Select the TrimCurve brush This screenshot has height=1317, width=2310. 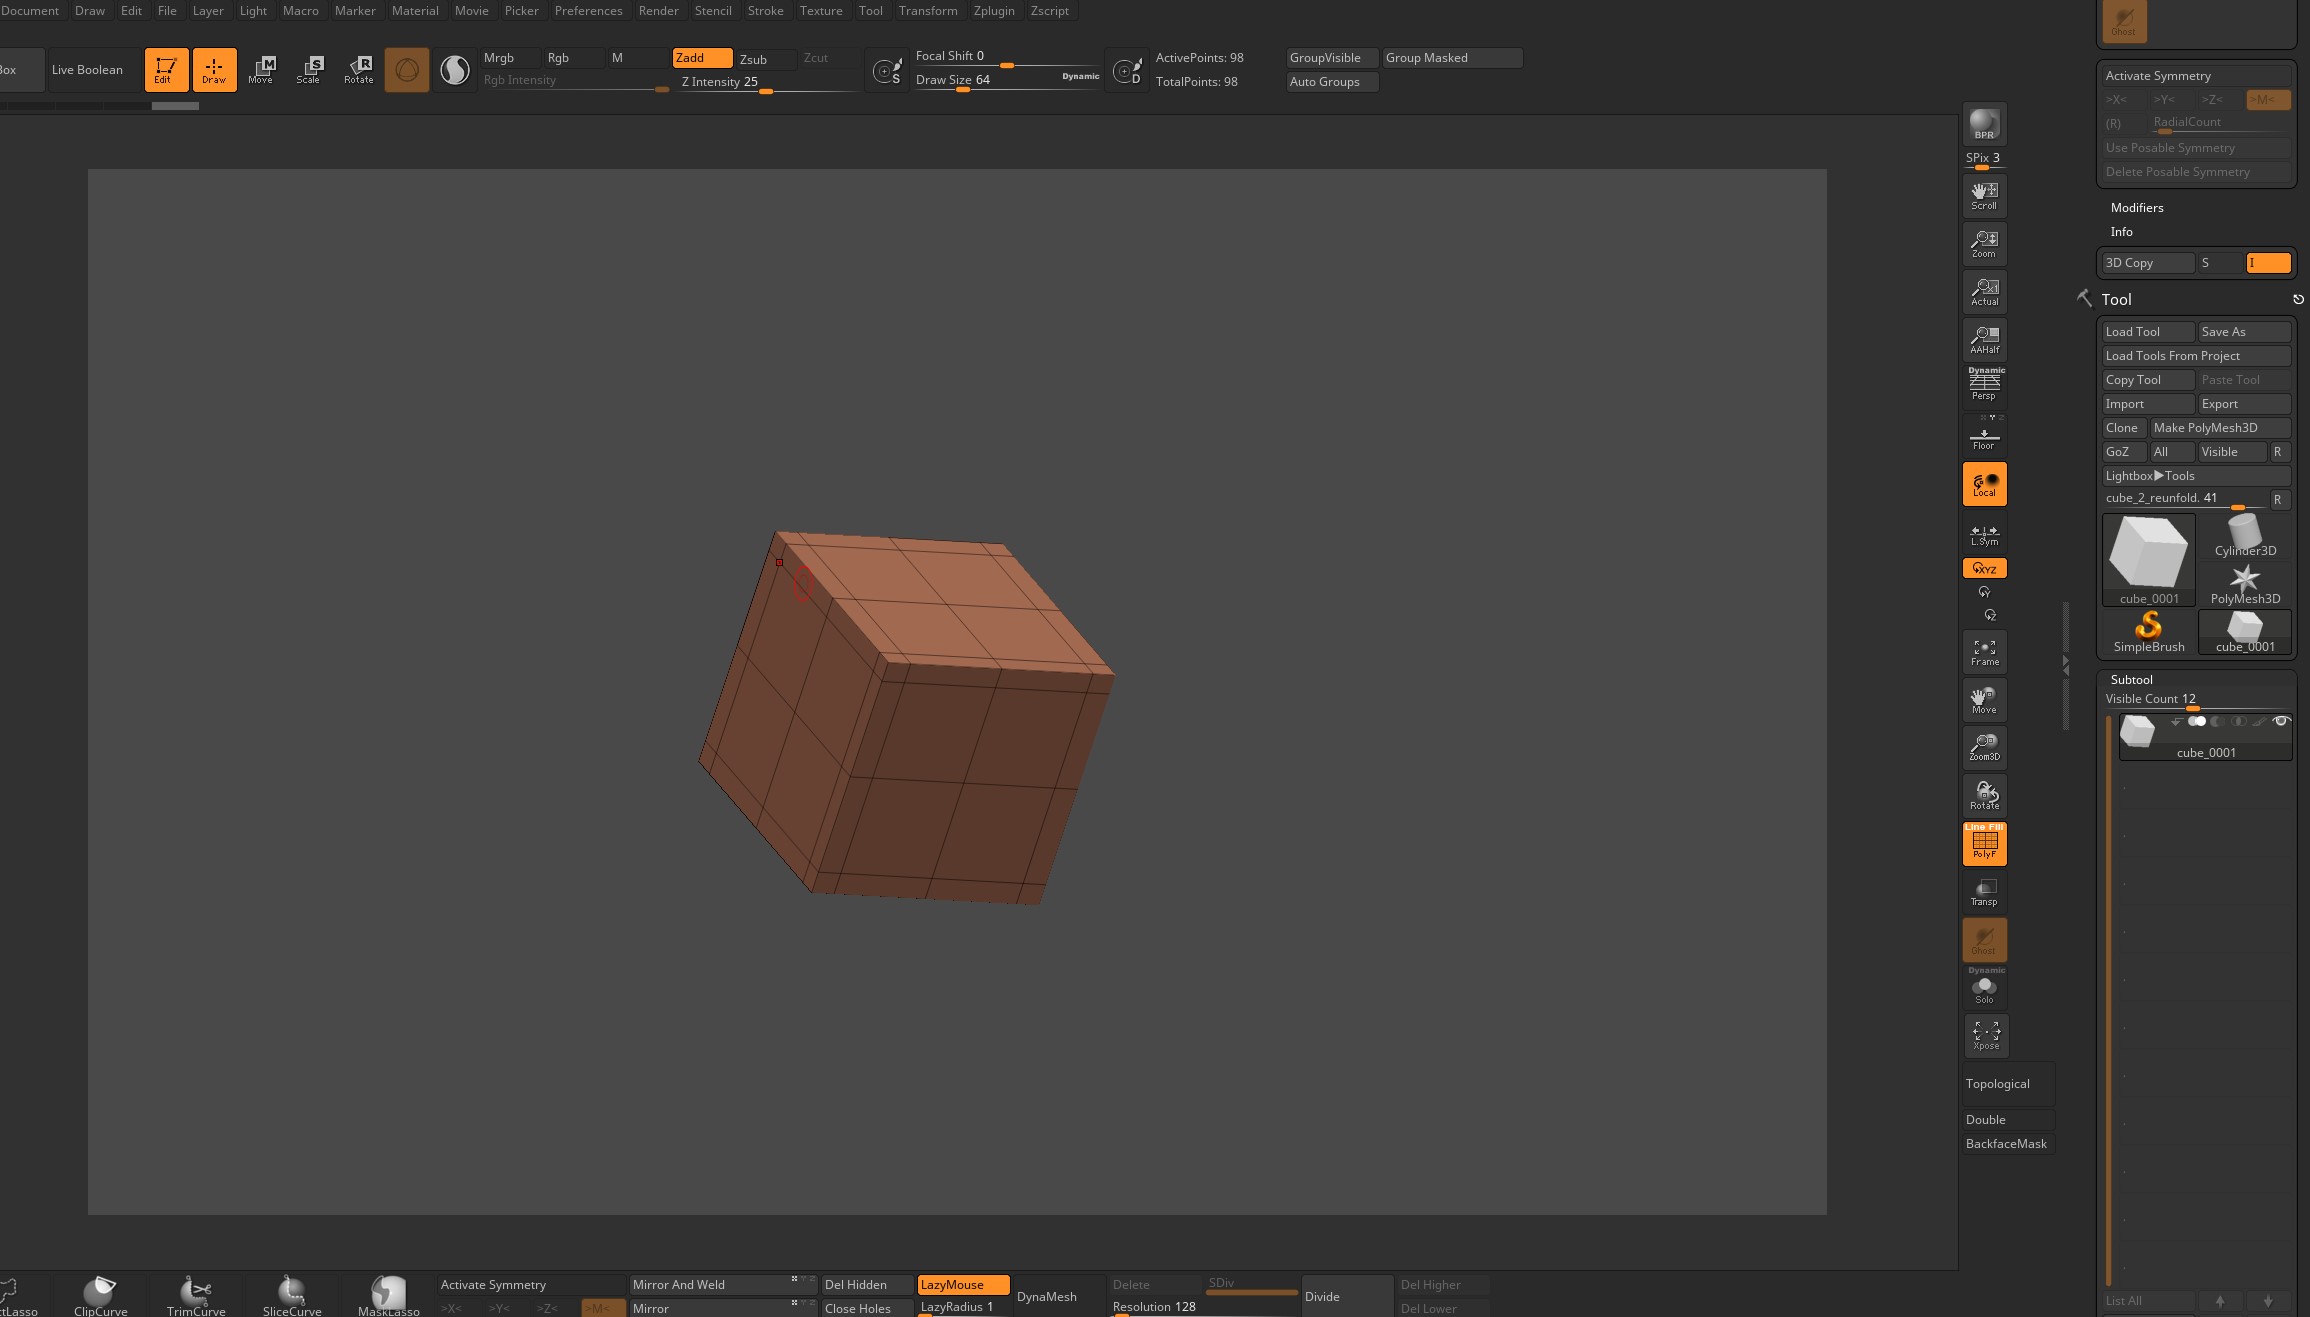pyautogui.click(x=196, y=1296)
